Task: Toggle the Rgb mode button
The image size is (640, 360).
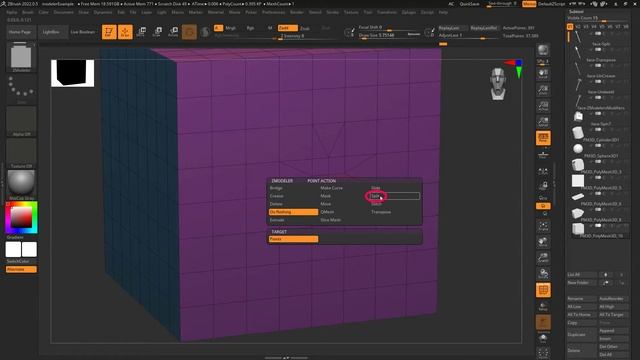Action: [250, 28]
